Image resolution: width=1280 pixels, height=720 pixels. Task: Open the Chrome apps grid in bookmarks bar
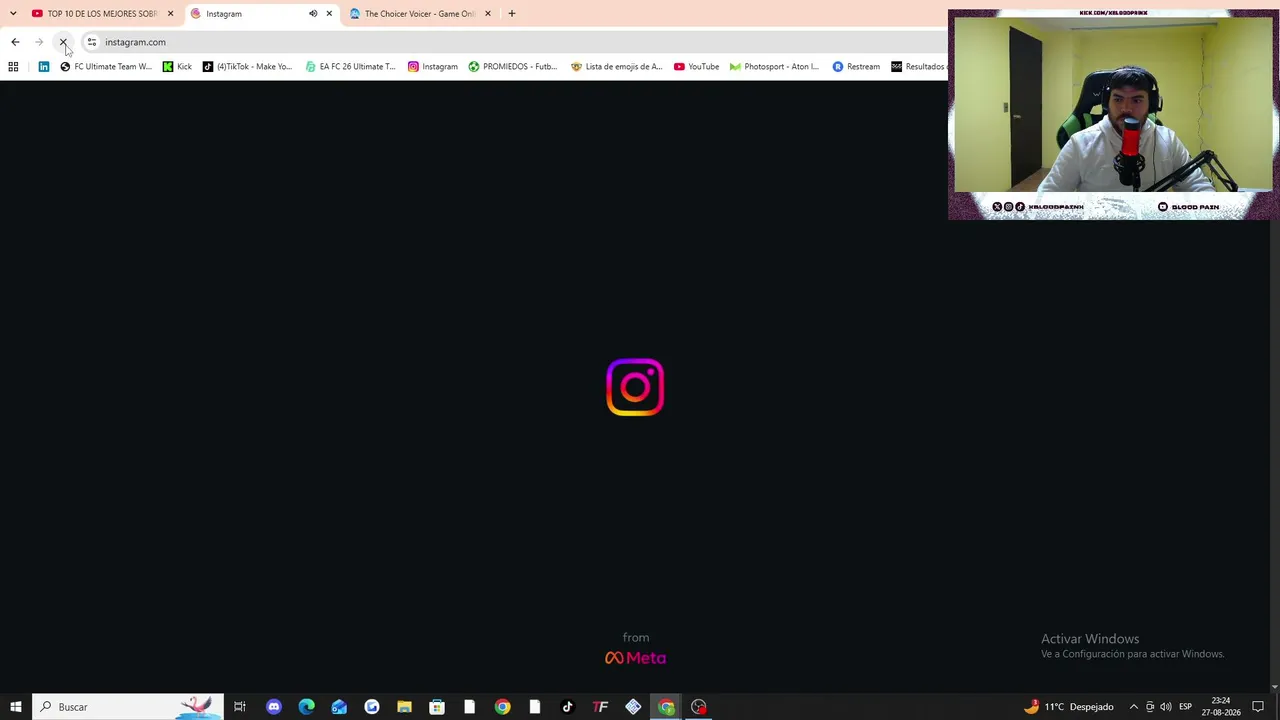[x=13, y=67]
